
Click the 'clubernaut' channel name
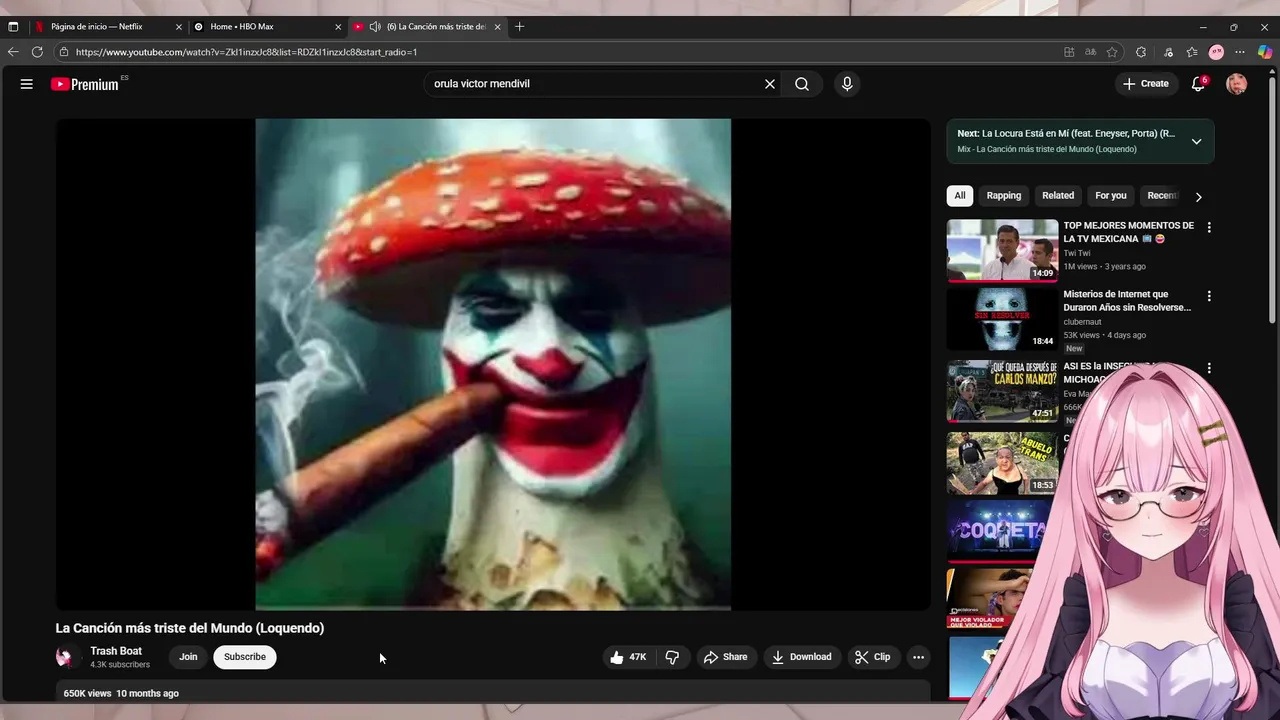[x=1082, y=322]
